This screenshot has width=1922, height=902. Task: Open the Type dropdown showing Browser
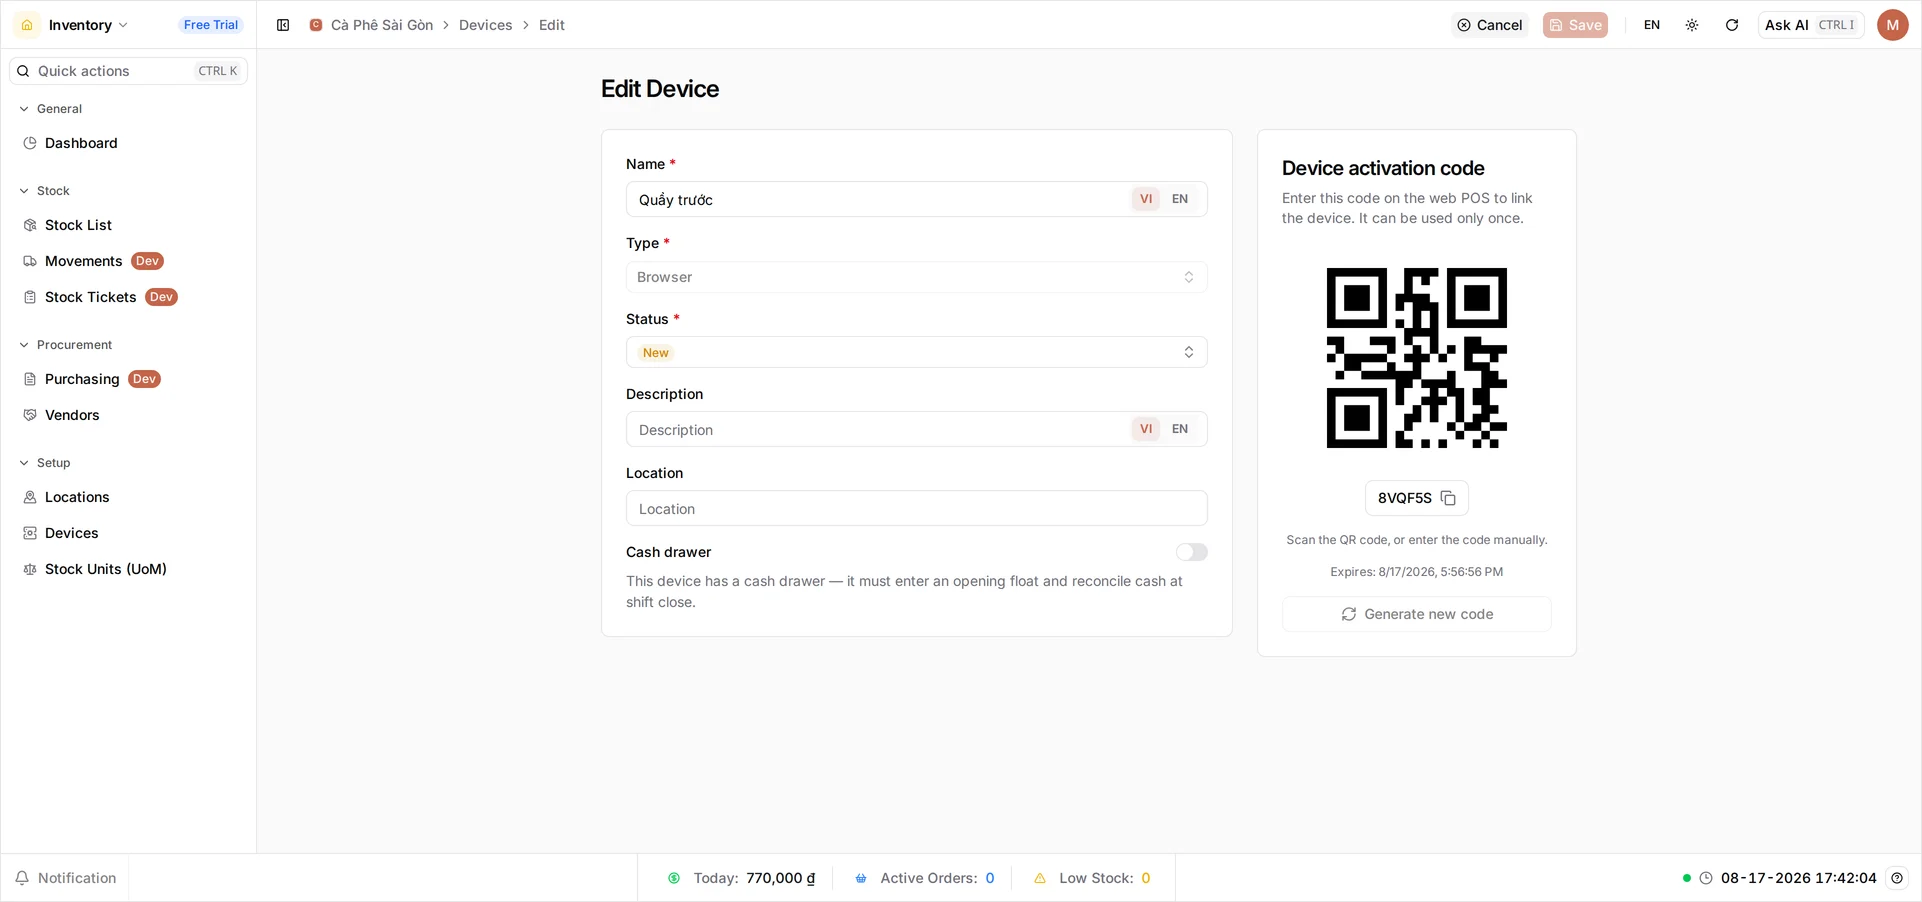point(916,277)
